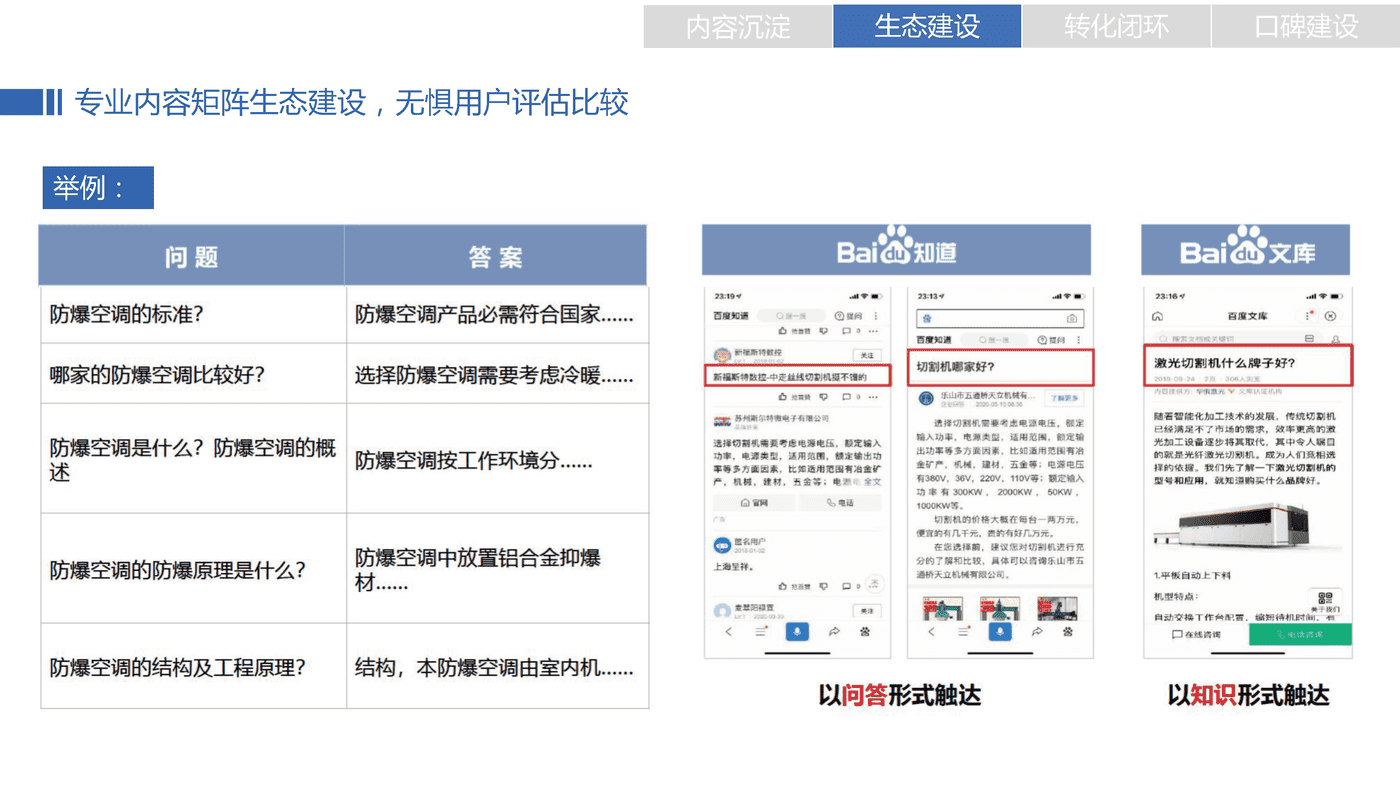Click 提问 in the middle 百度知道 phone
Viewport: 1400px width, 788px height.
[1052, 340]
